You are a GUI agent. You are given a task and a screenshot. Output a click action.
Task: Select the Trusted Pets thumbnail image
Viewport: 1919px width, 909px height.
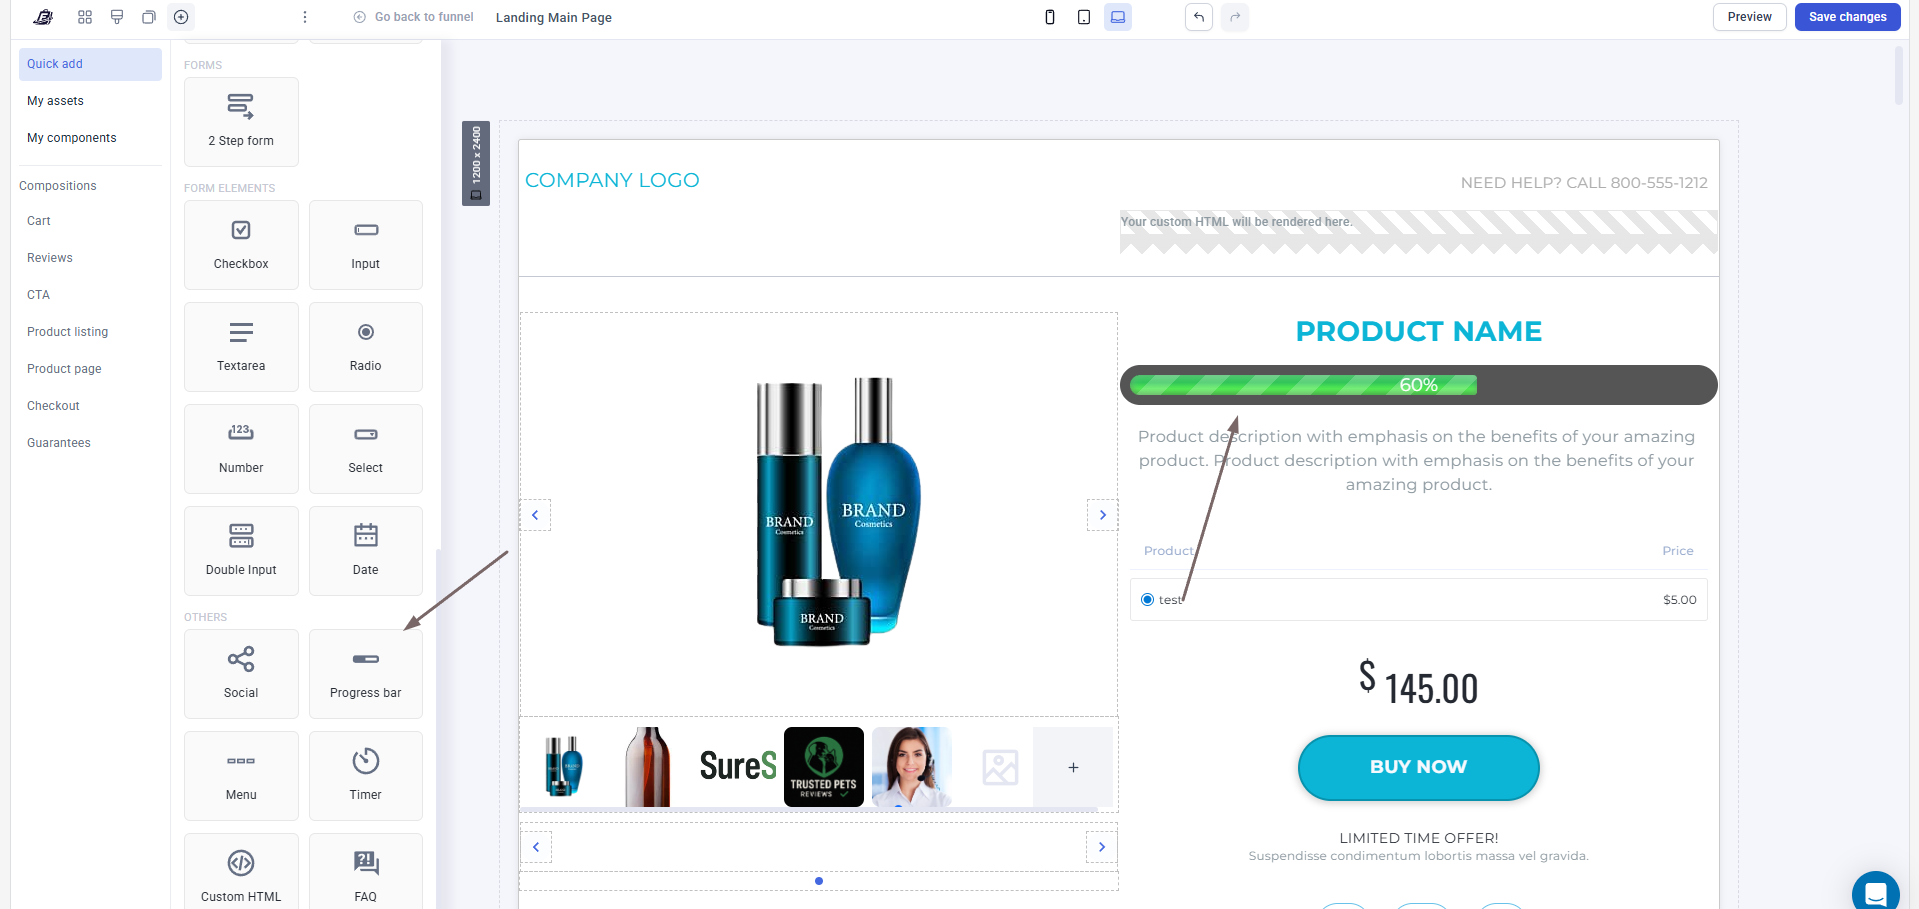pyautogui.click(x=824, y=767)
